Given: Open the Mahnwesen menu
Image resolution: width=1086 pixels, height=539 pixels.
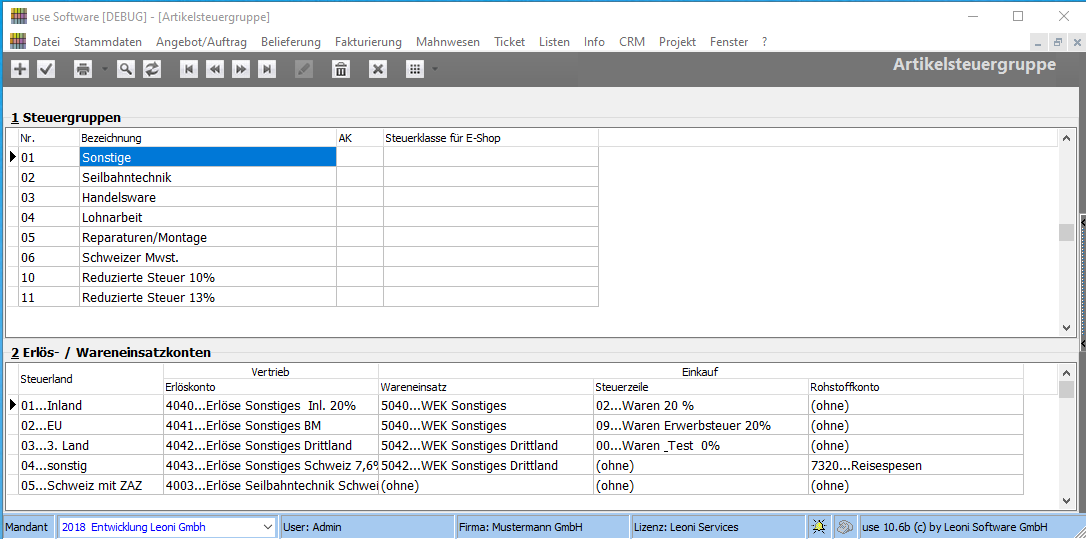Looking at the screenshot, I should pyautogui.click(x=447, y=42).
